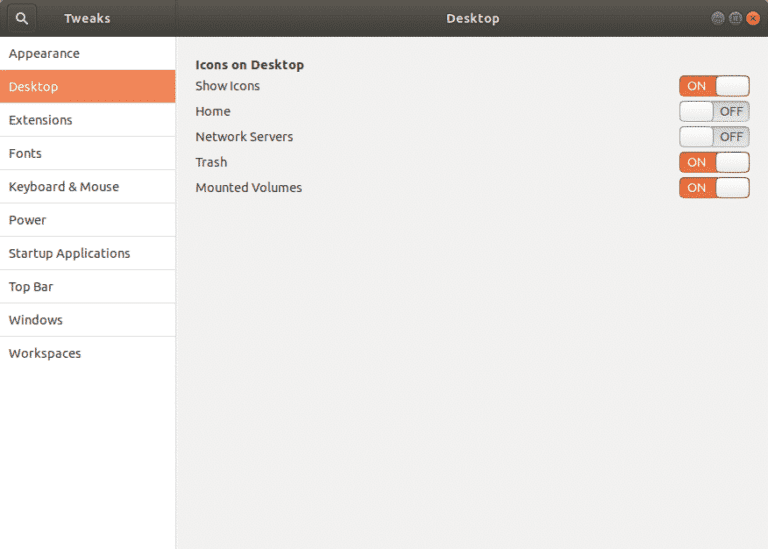
Task: Show Startup Applications page
Action: (88, 253)
